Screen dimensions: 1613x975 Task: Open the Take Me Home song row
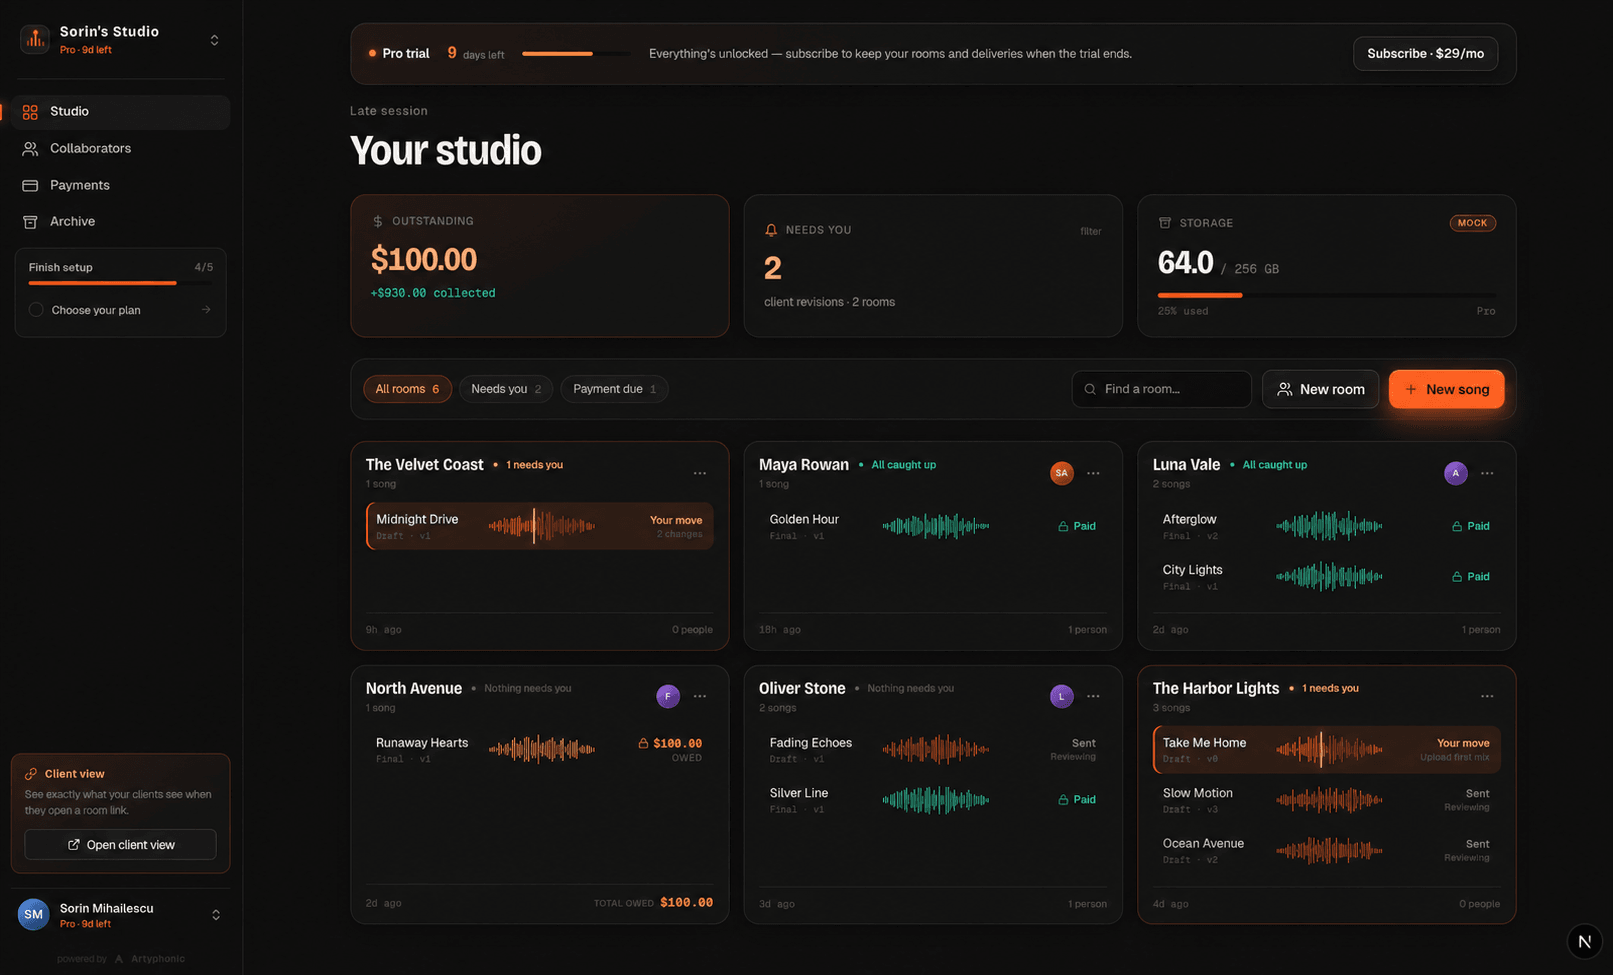coord(1327,749)
